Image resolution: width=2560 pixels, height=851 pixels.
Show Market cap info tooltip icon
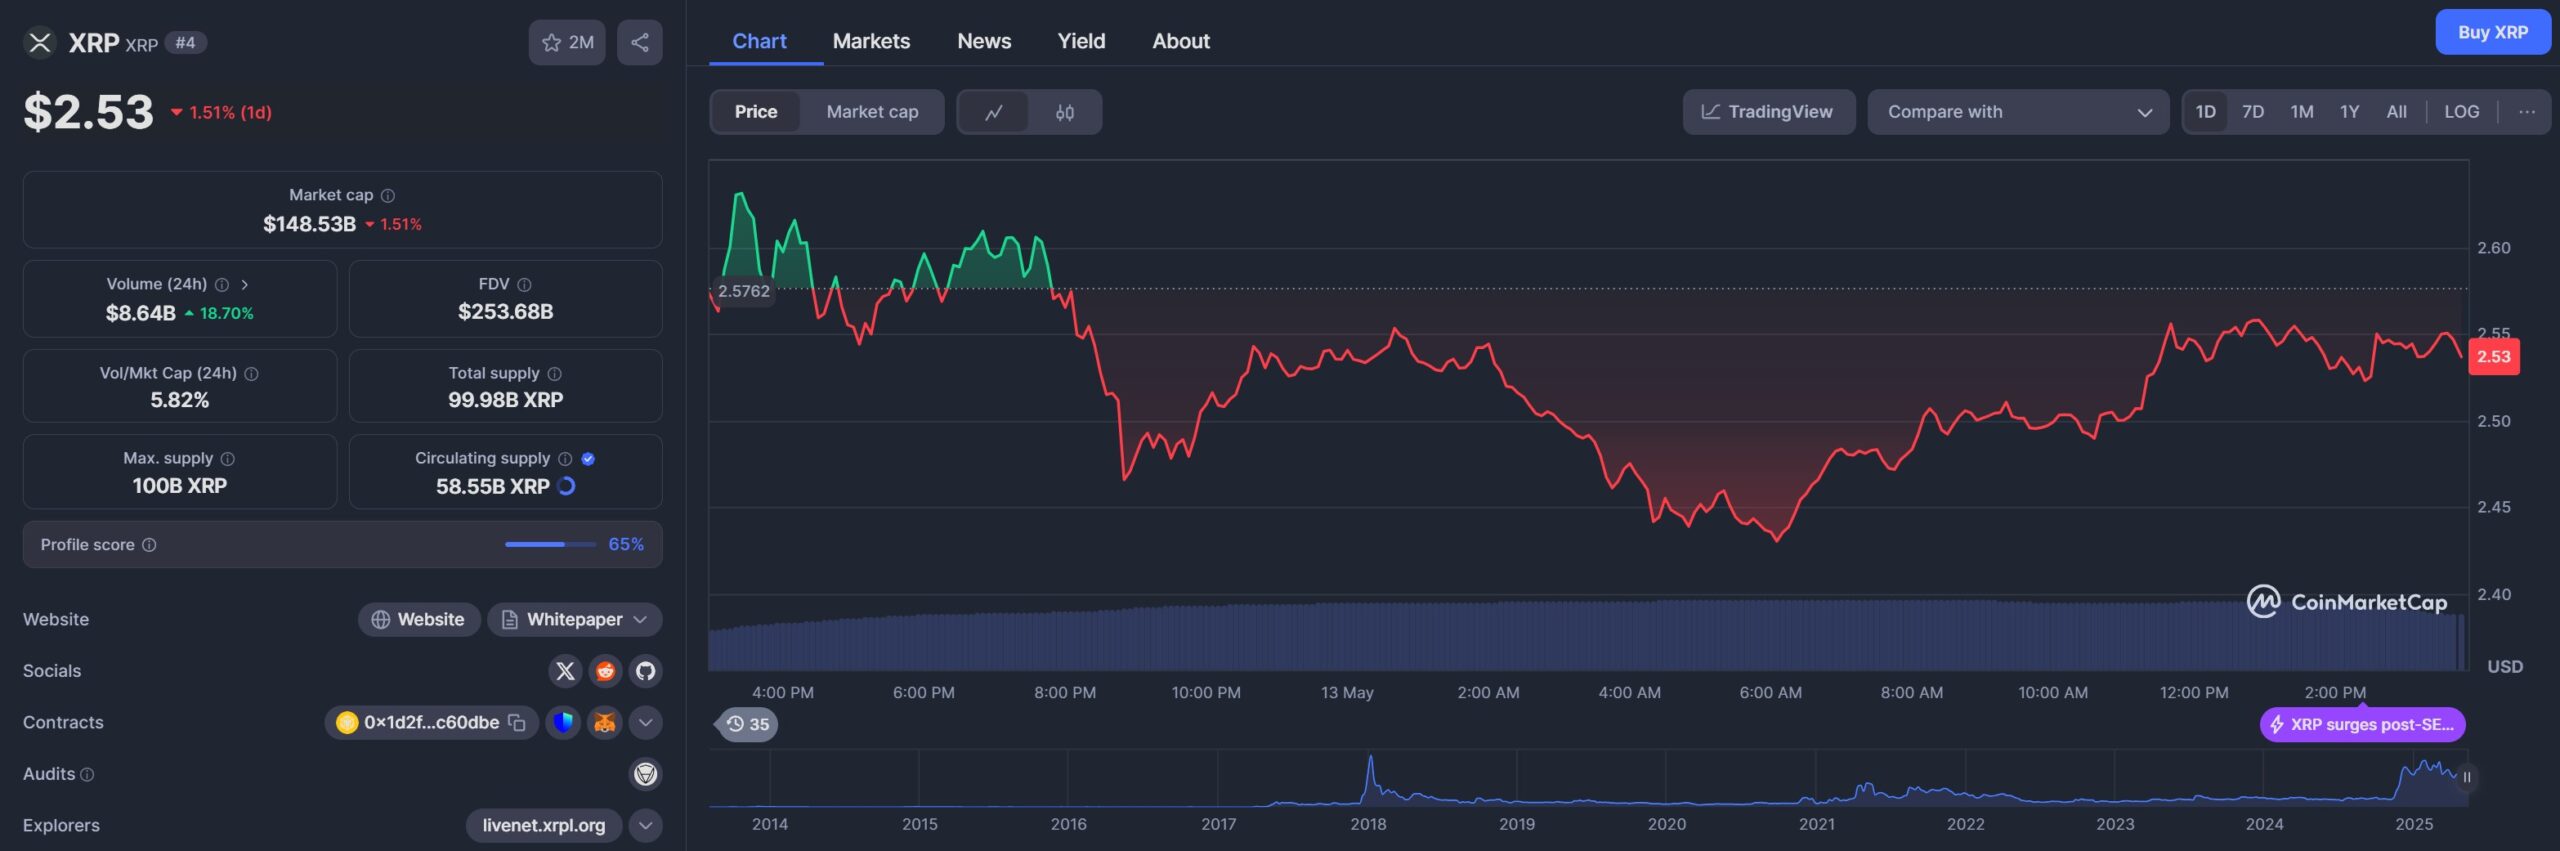click(x=388, y=195)
